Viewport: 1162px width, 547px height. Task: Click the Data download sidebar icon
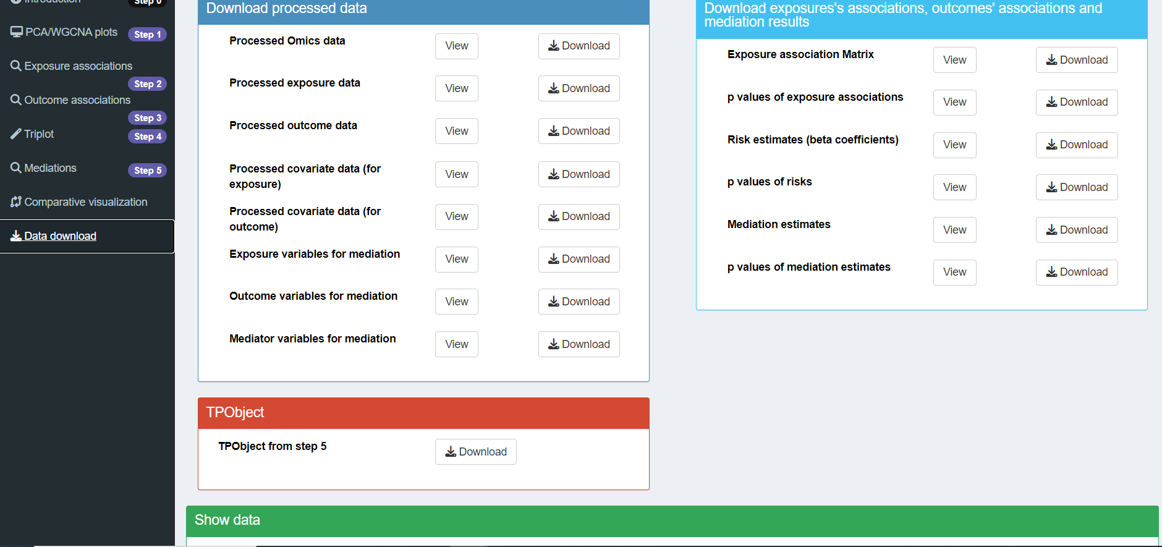[16, 236]
